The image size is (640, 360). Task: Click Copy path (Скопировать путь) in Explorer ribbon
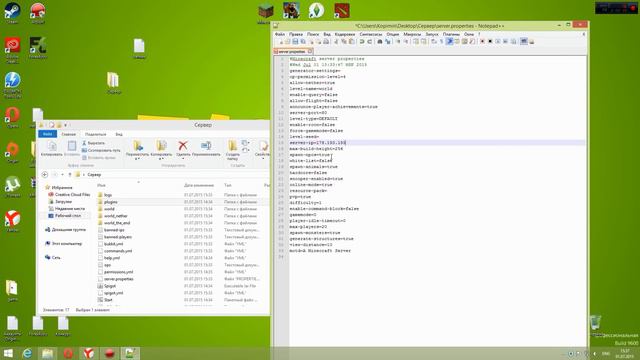(101, 150)
